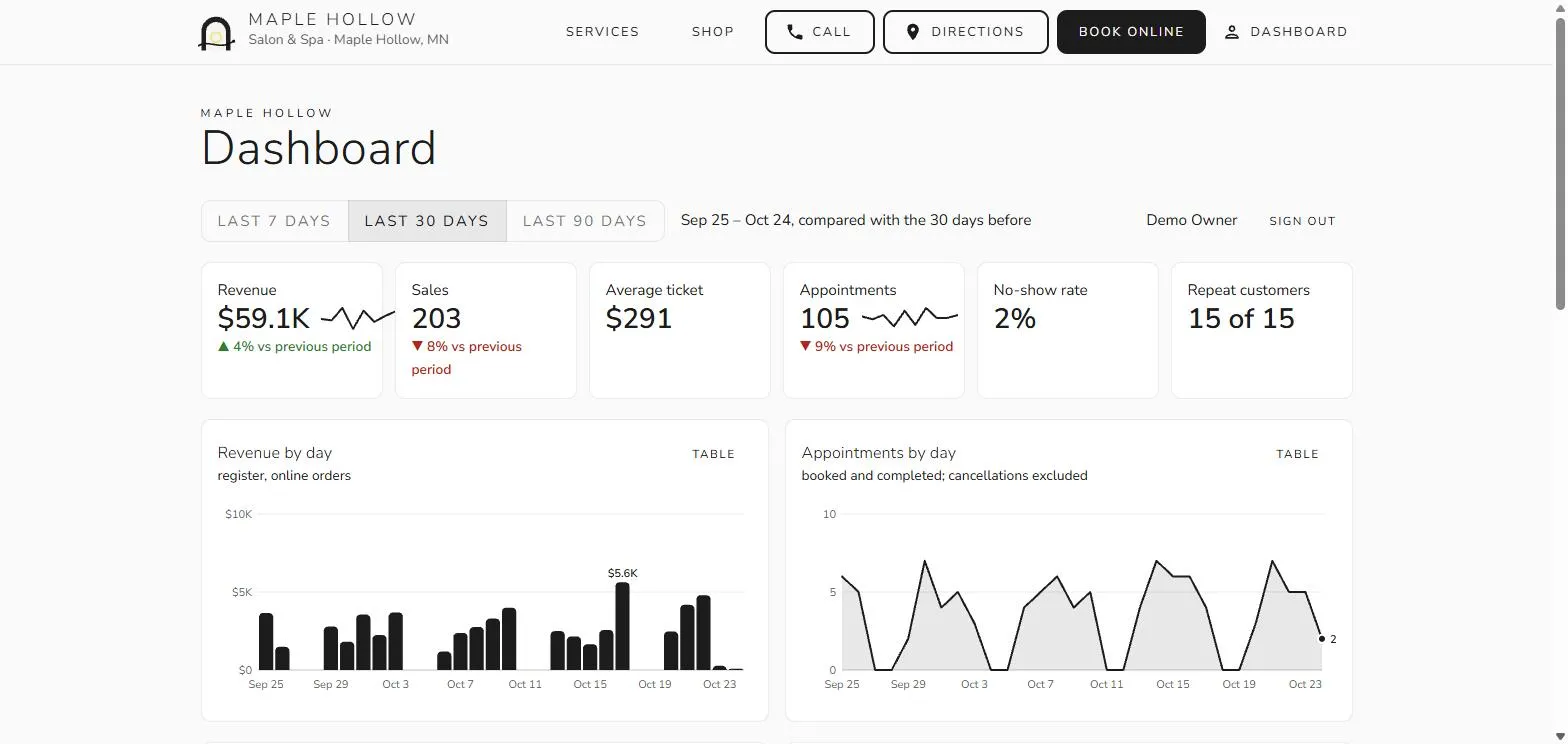This screenshot has height=744, width=1568.
Task: Click 'booked and completed; cancellations excluded' subtitle
Action: coord(944,475)
